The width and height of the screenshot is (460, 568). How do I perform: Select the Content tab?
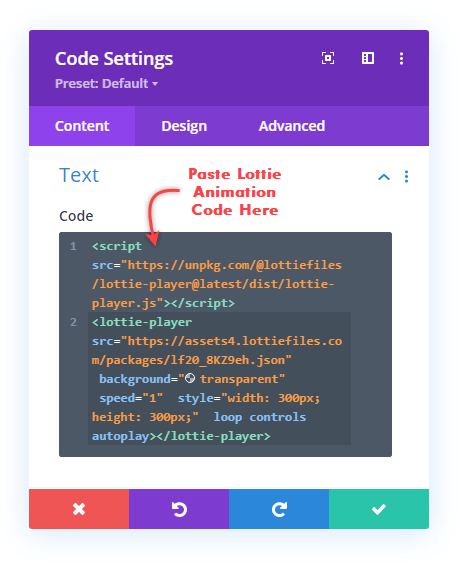click(x=82, y=126)
